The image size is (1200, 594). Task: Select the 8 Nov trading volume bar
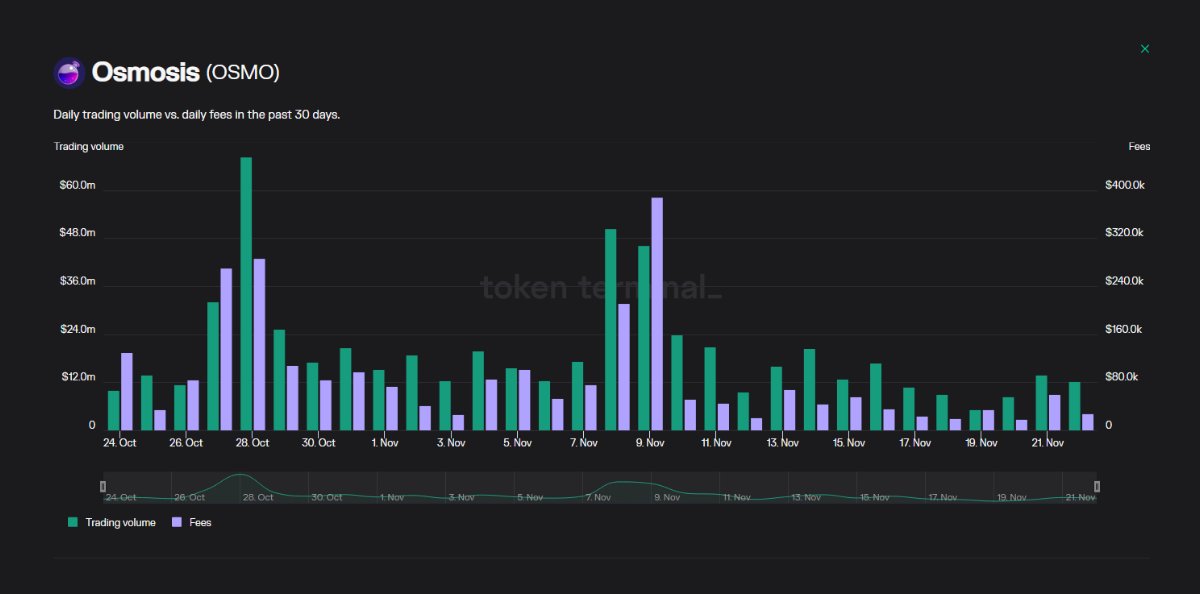pyautogui.click(x=611, y=330)
